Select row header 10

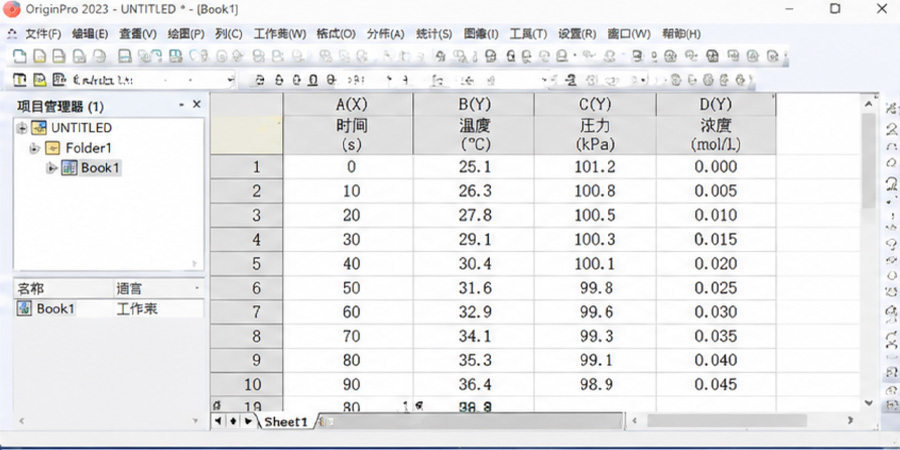click(x=247, y=384)
